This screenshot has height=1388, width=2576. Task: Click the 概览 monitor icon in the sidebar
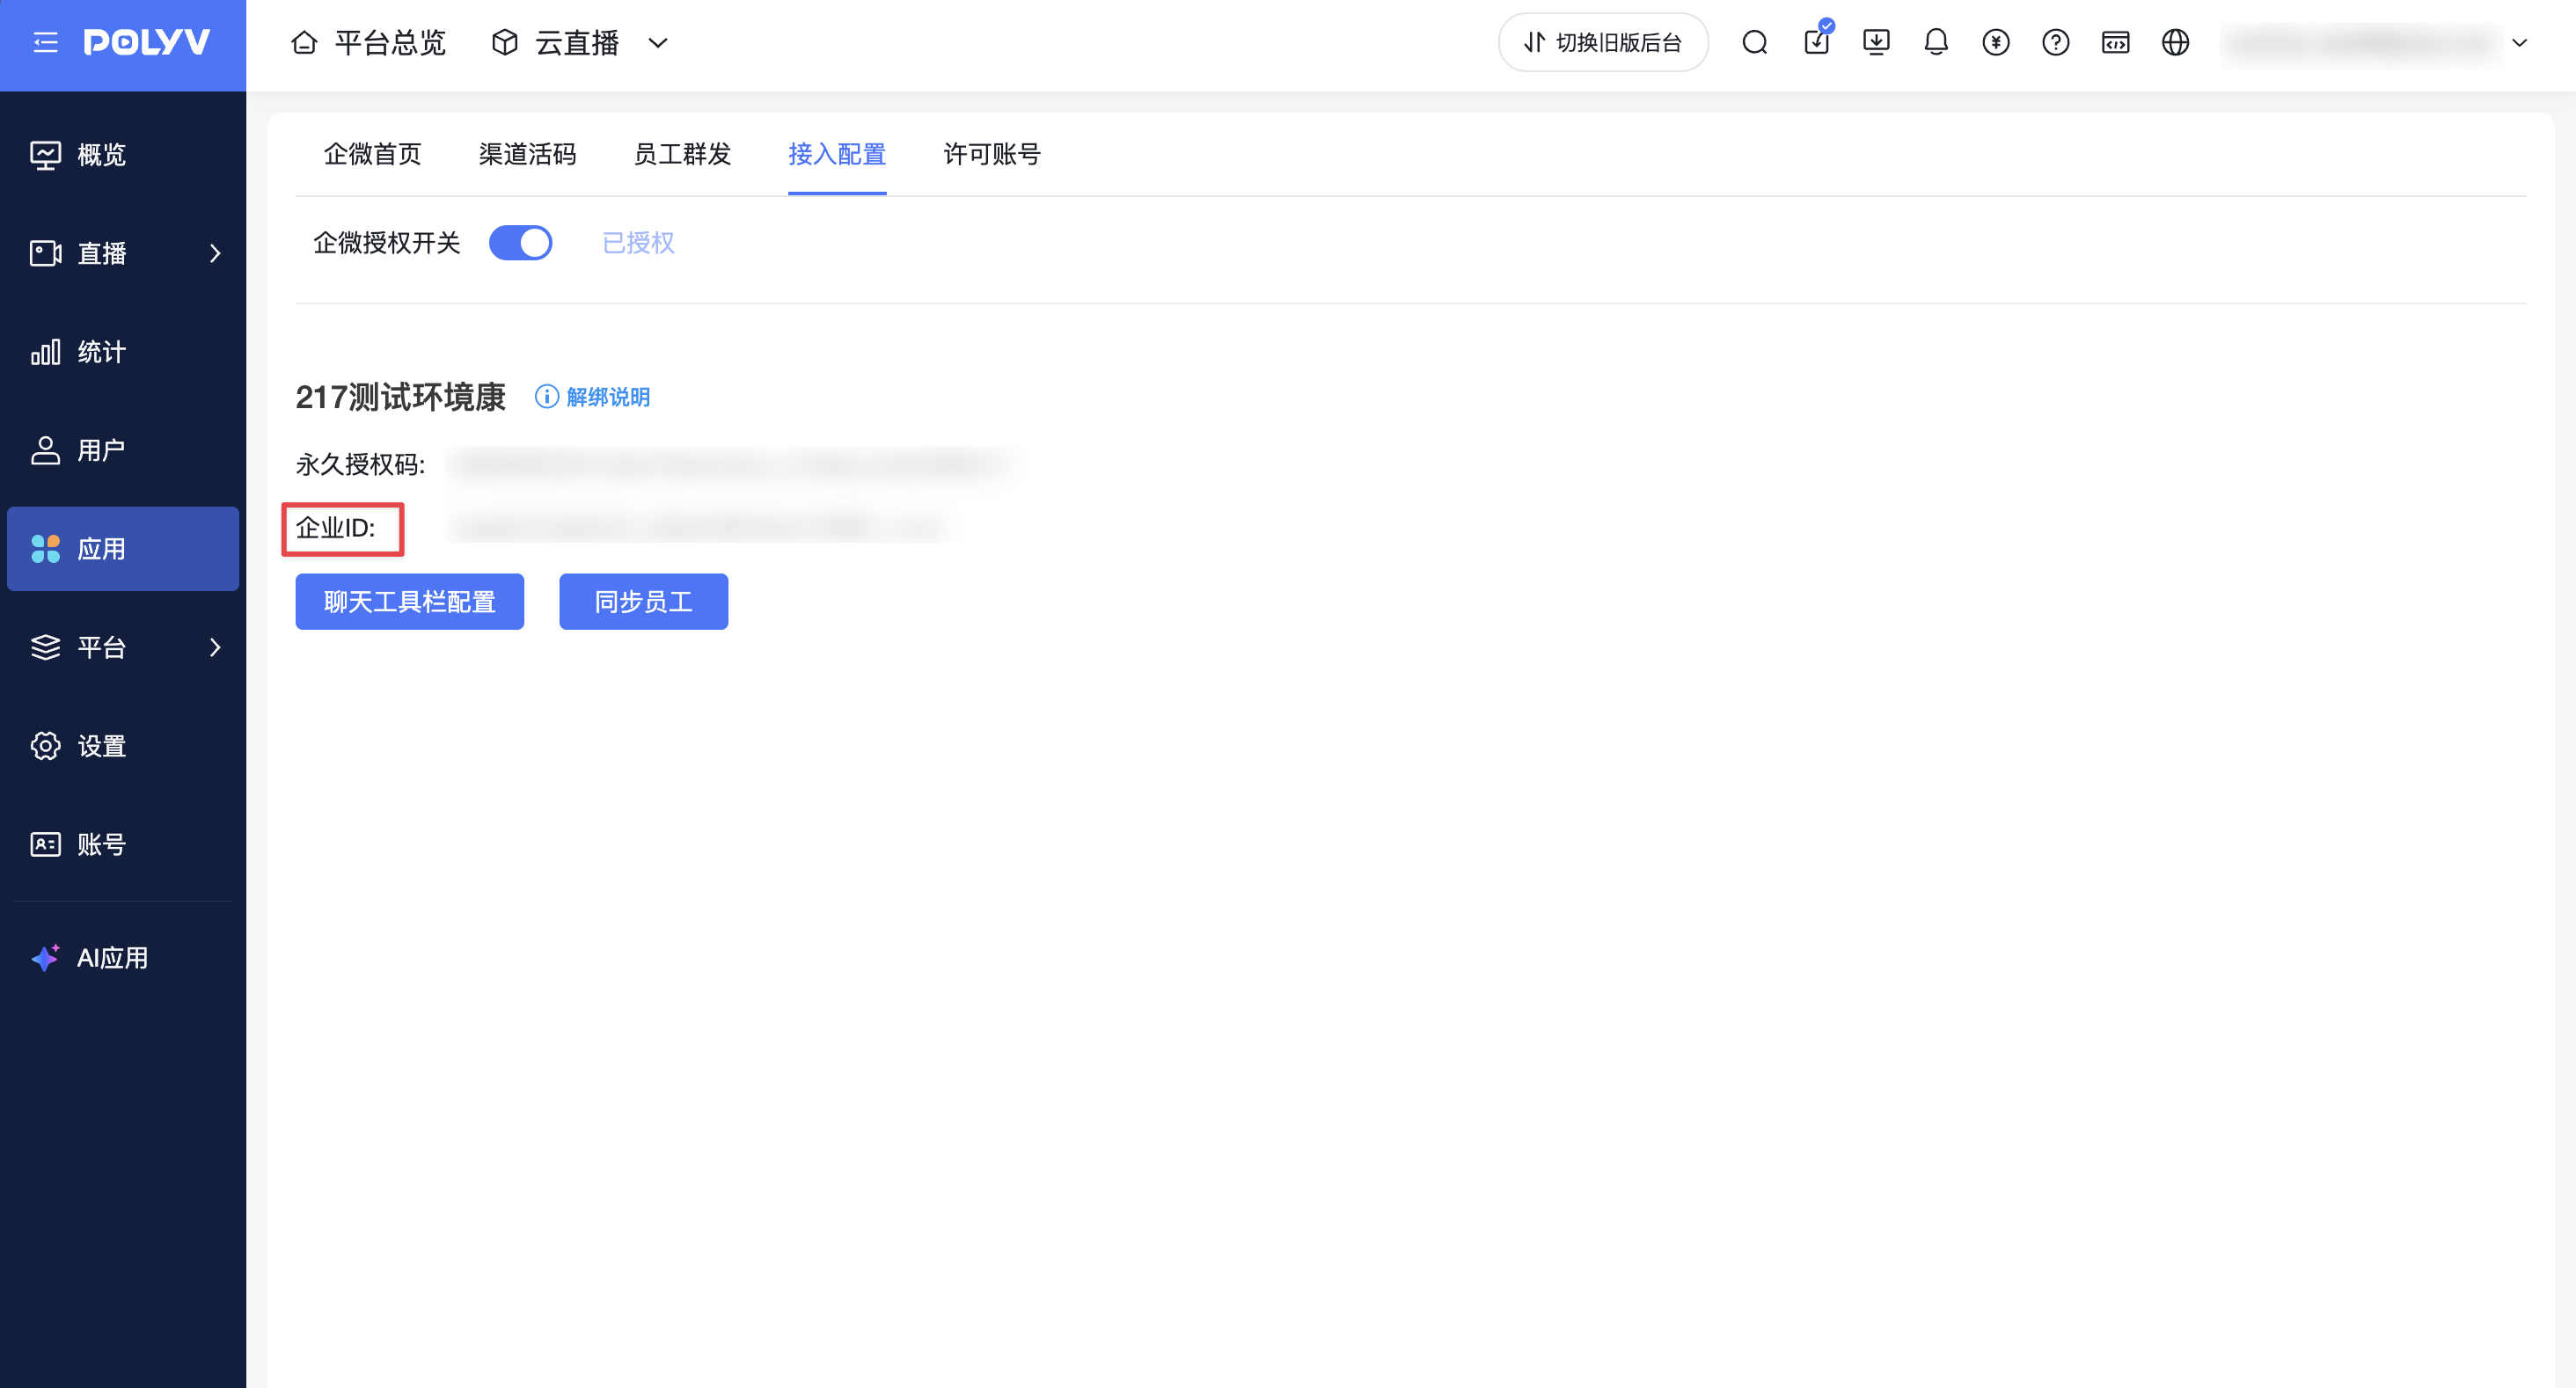point(46,155)
